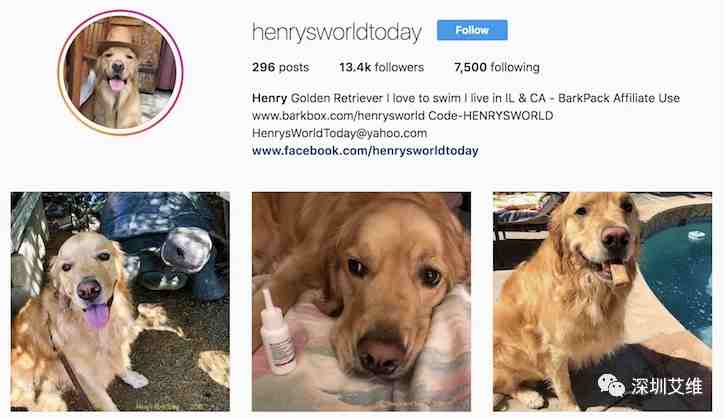The height and width of the screenshot is (419, 727).
Task: Click the 深圳艾维 watermark text
Action: (666, 386)
